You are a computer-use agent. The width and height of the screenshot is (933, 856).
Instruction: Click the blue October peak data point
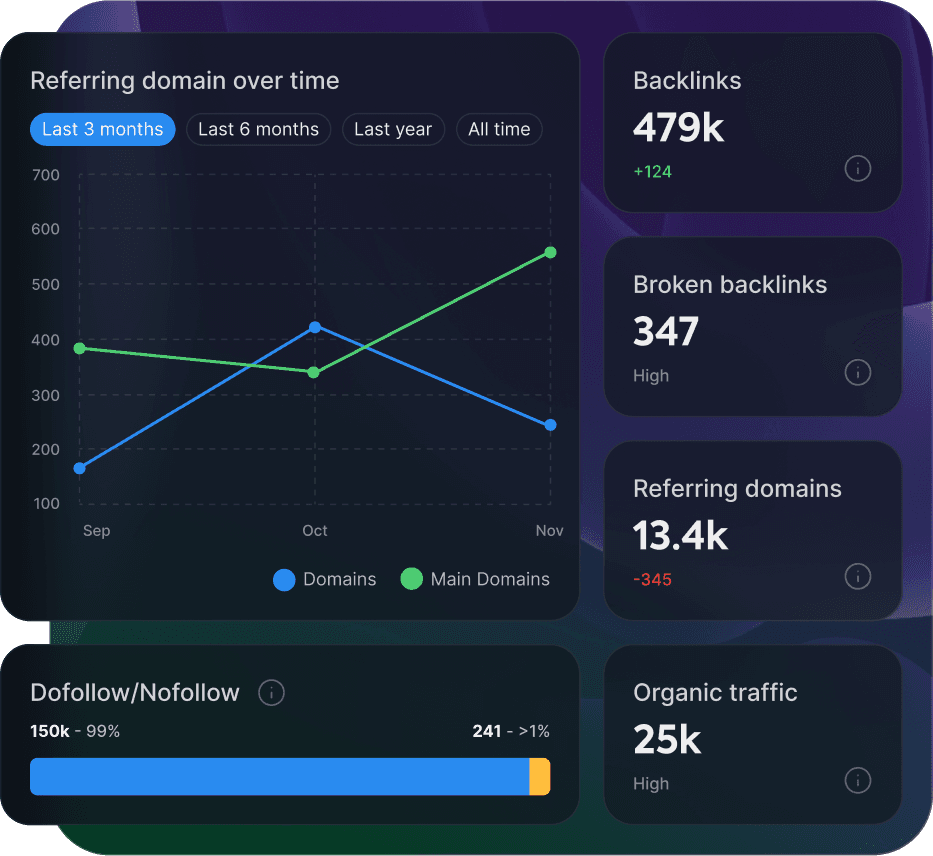tap(315, 326)
